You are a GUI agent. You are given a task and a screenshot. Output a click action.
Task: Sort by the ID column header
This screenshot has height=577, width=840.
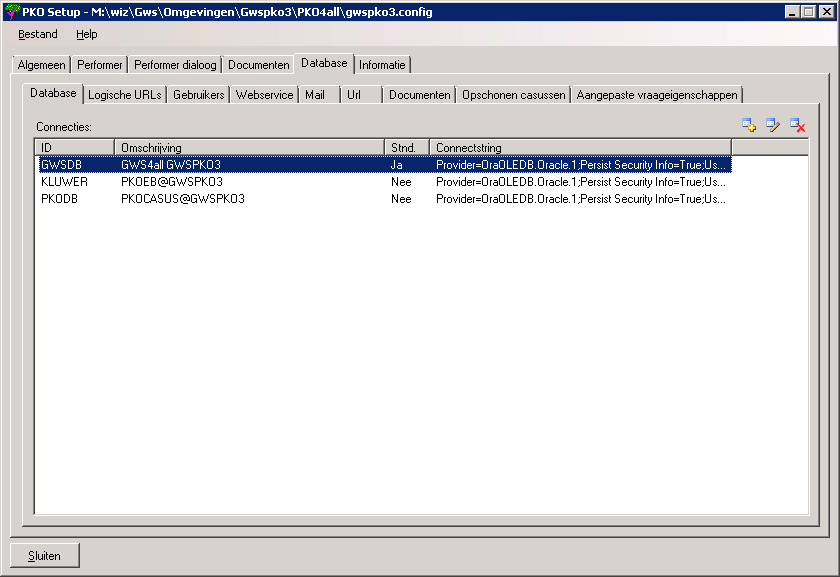74,147
